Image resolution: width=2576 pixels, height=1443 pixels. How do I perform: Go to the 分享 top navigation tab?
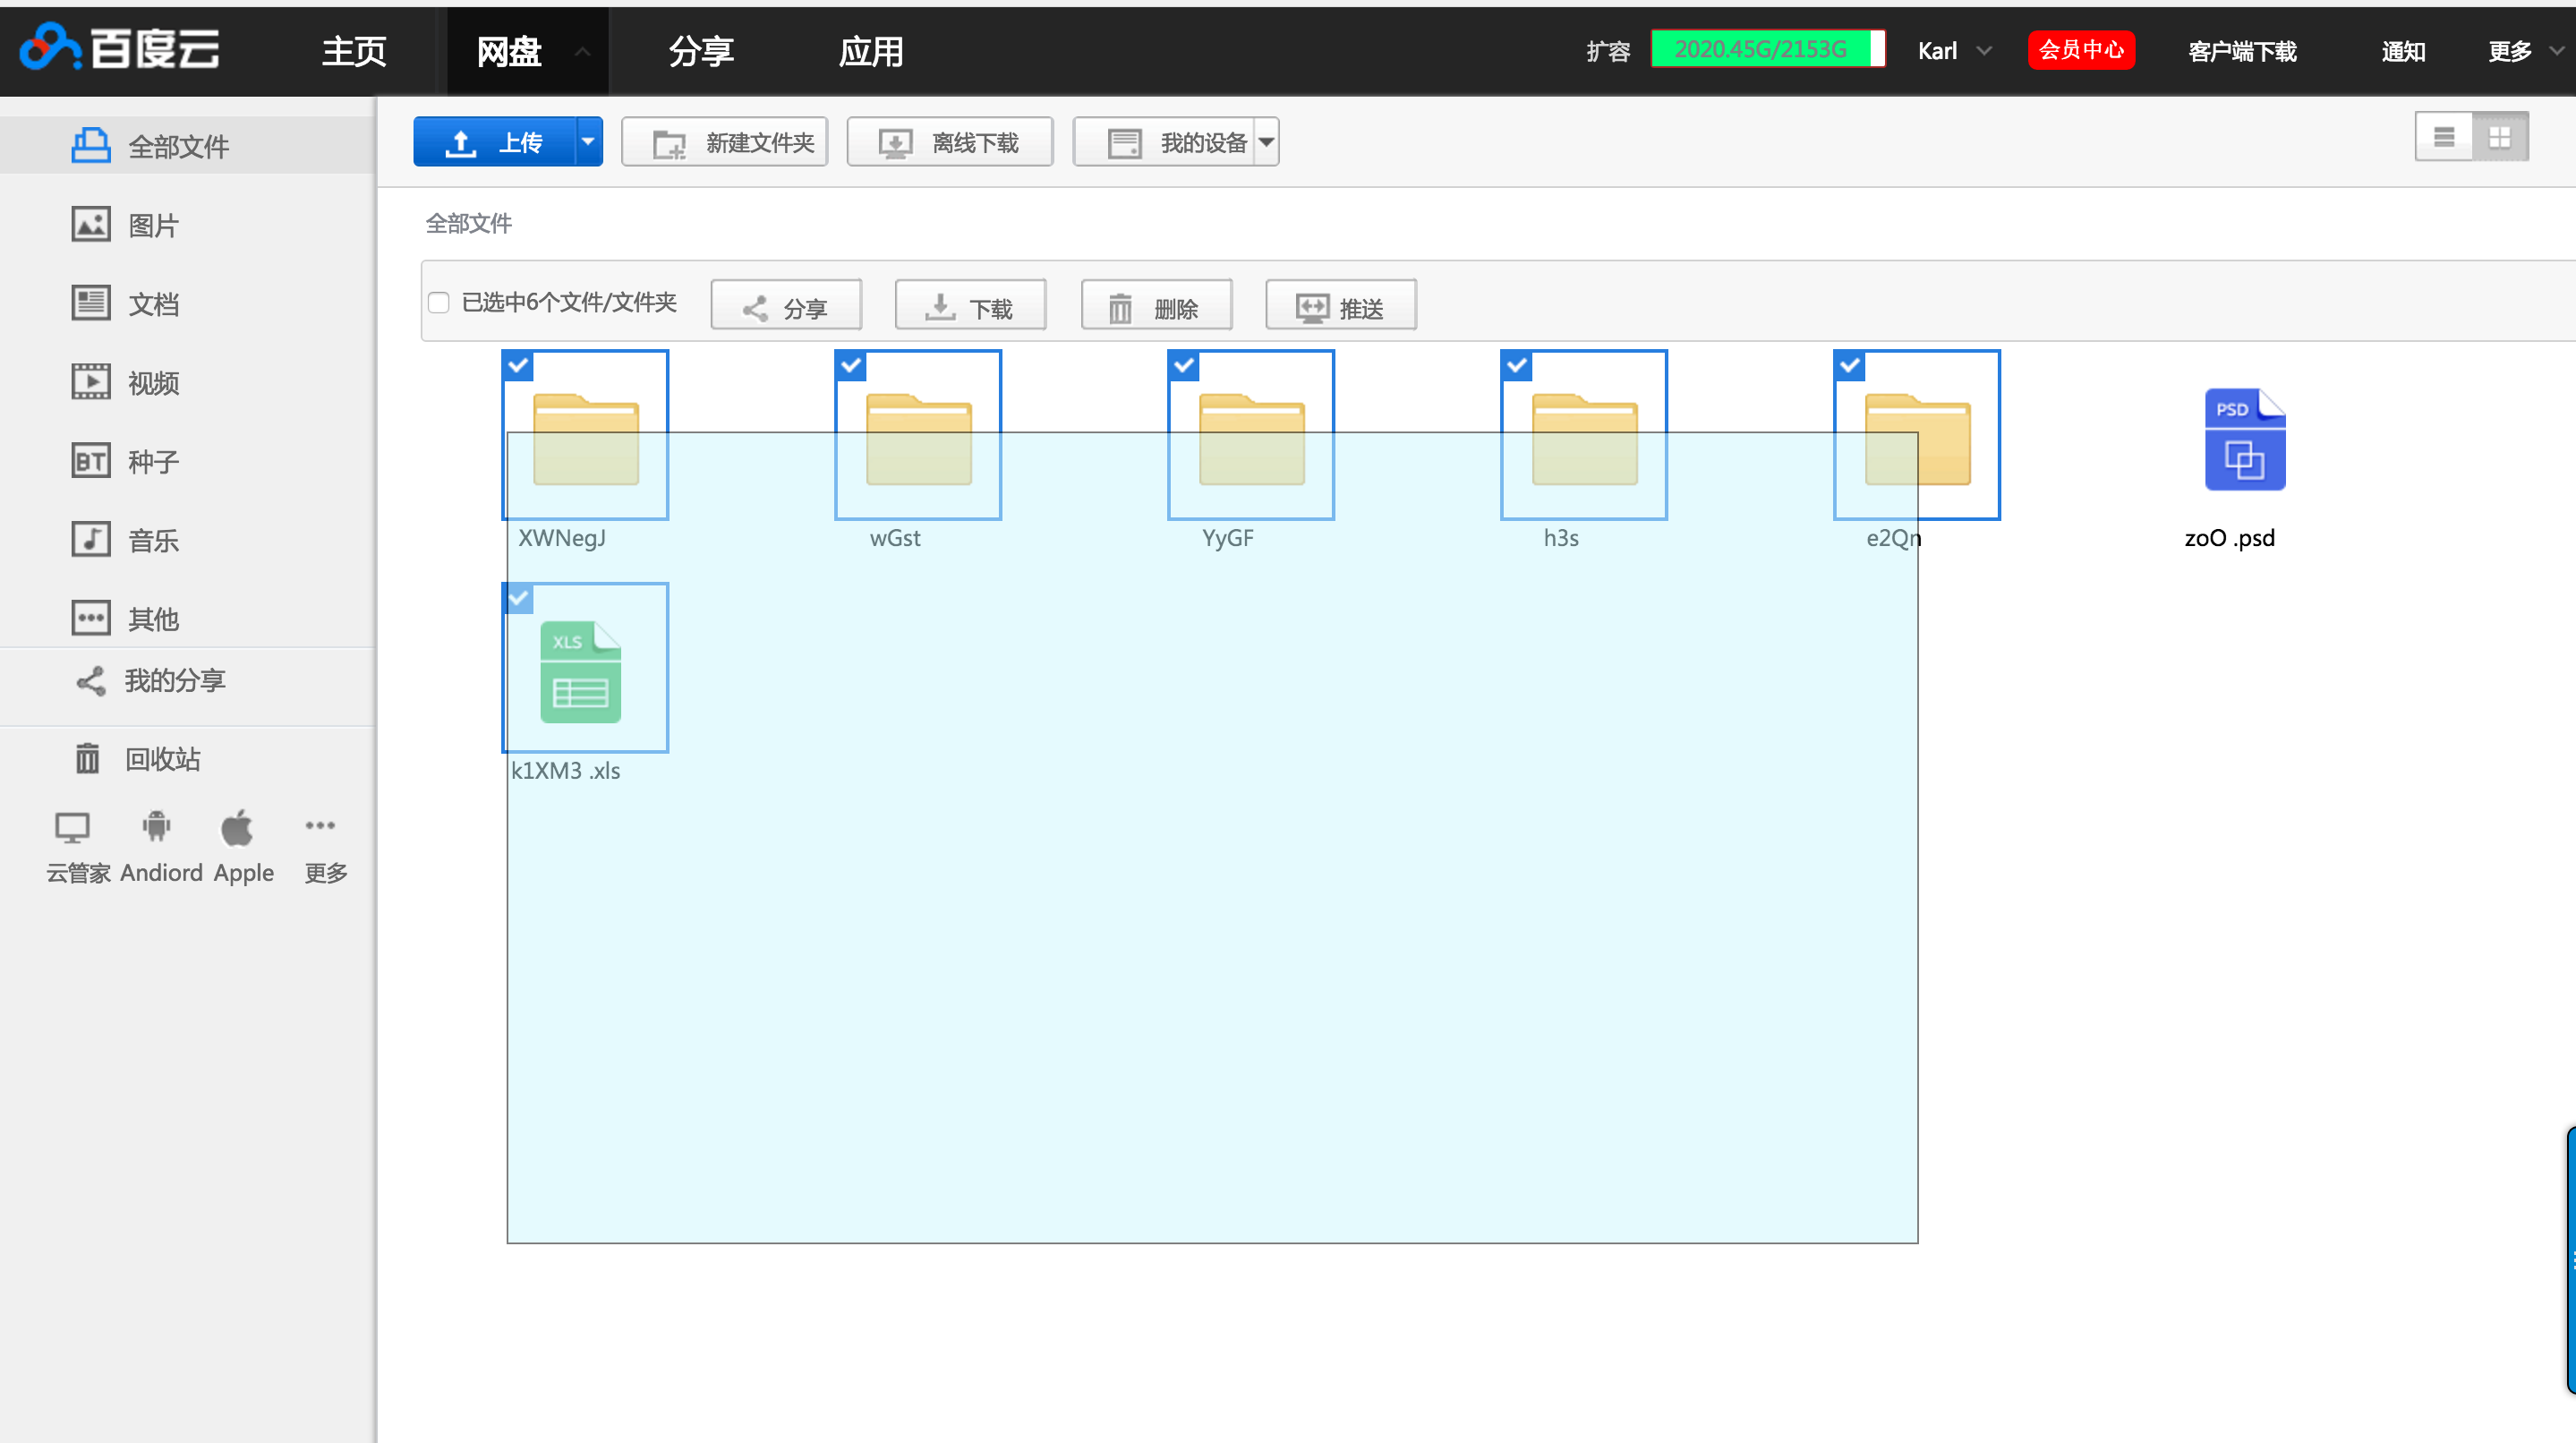point(701,51)
